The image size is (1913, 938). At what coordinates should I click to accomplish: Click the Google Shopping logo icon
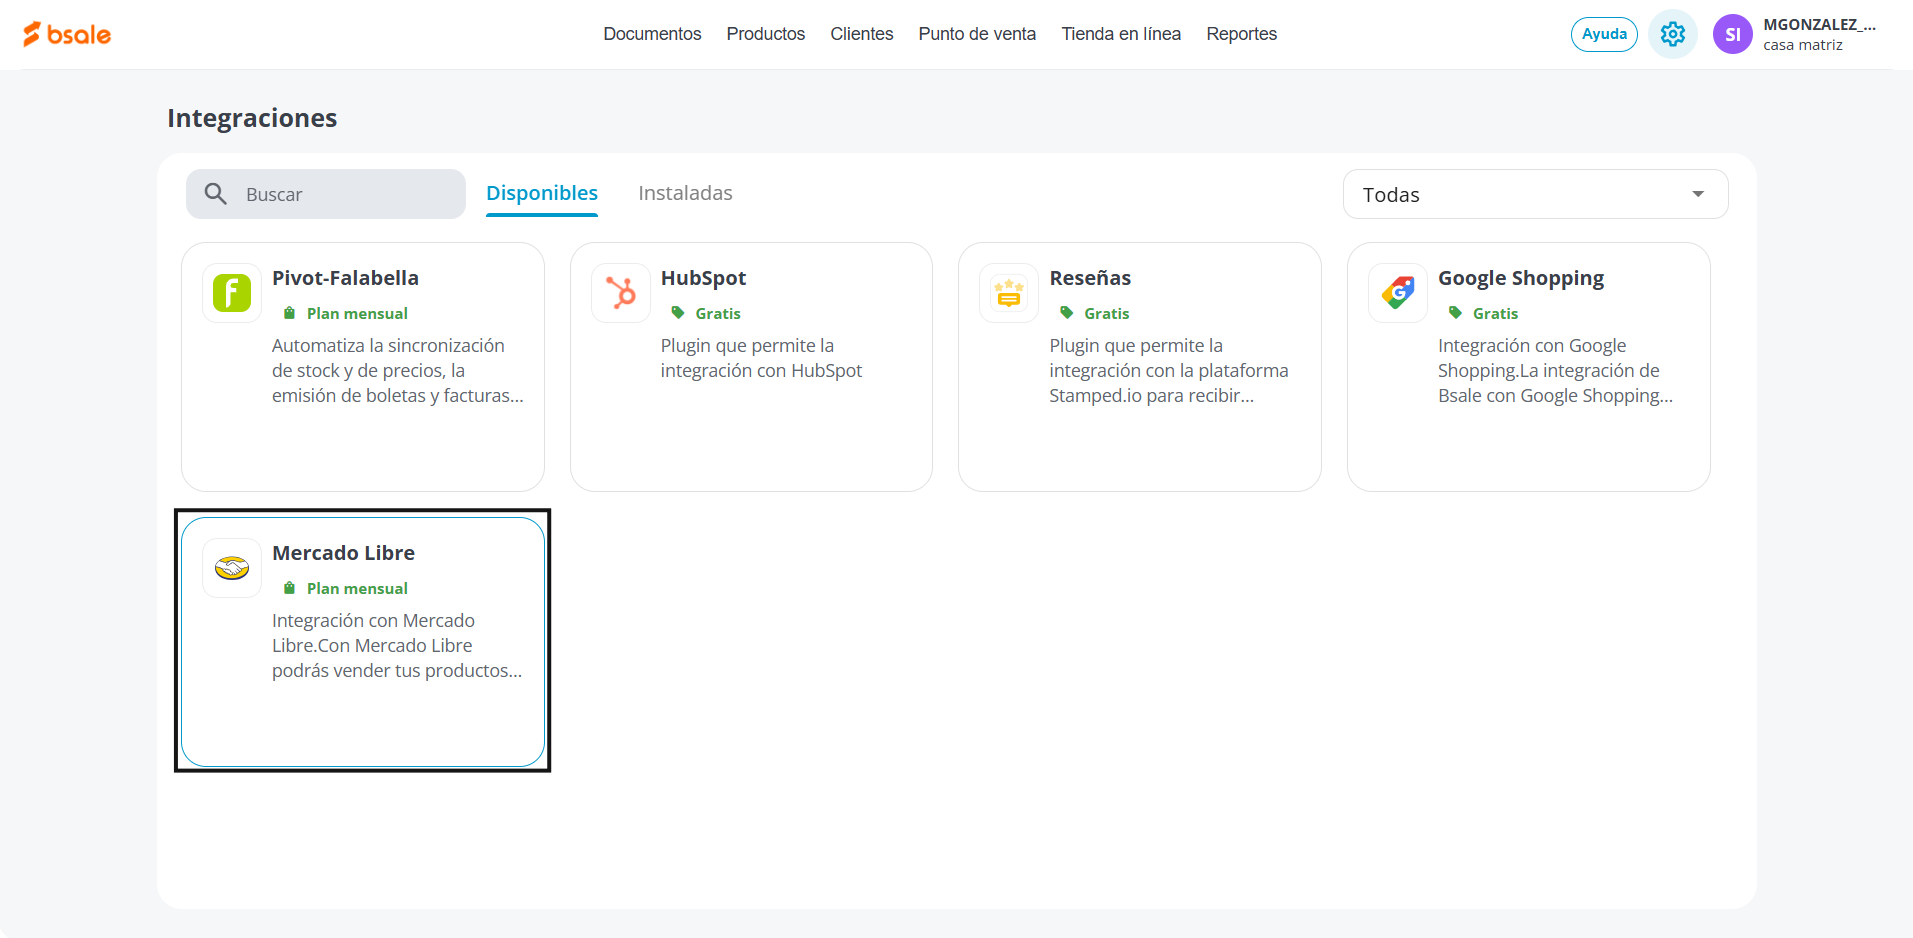pyautogui.click(x=1398, y=293)
